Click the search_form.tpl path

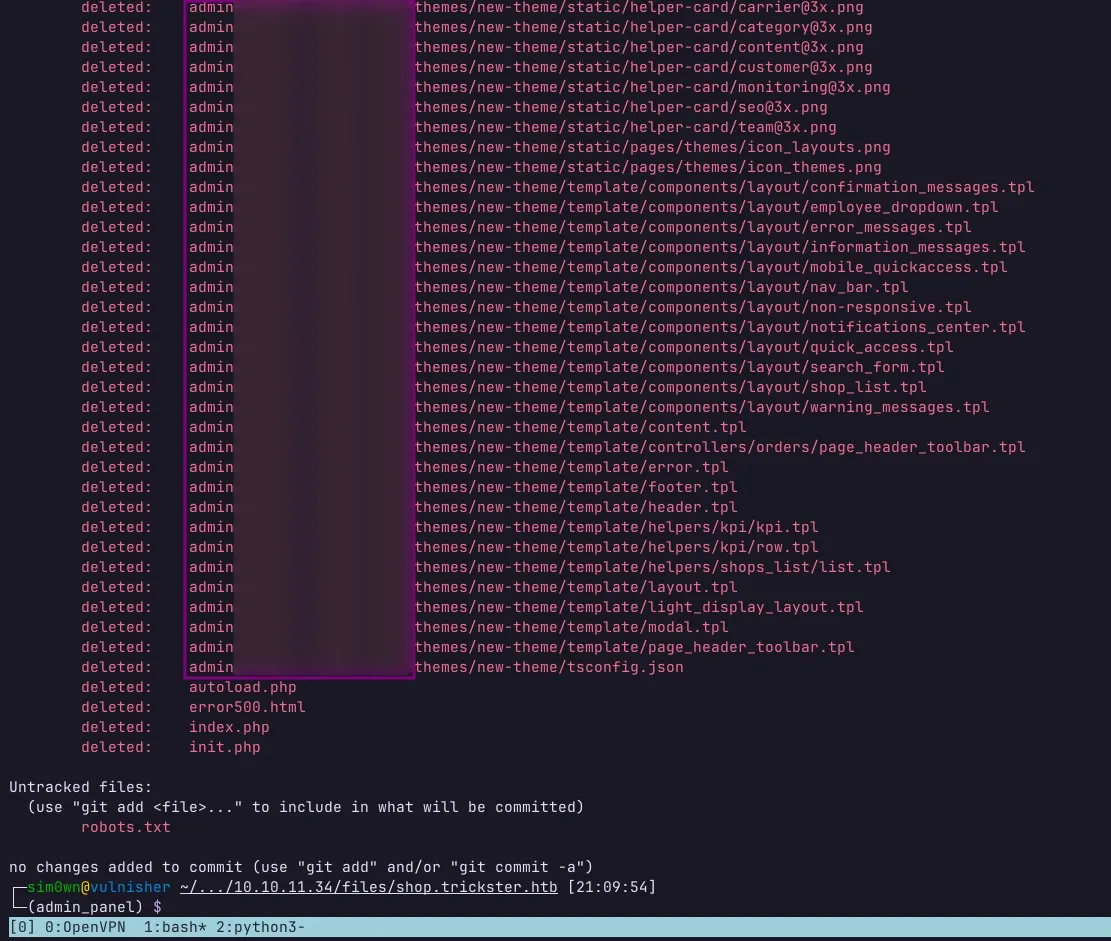point(679,367)
